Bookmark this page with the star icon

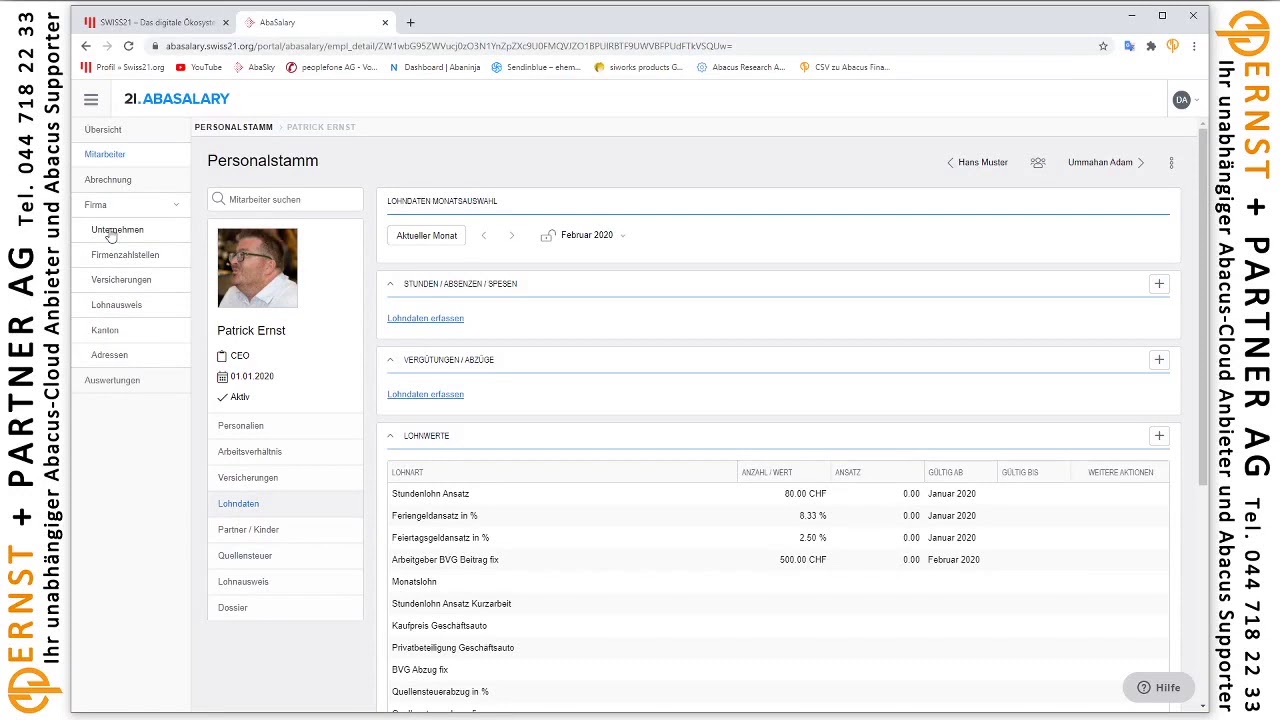1103,46
